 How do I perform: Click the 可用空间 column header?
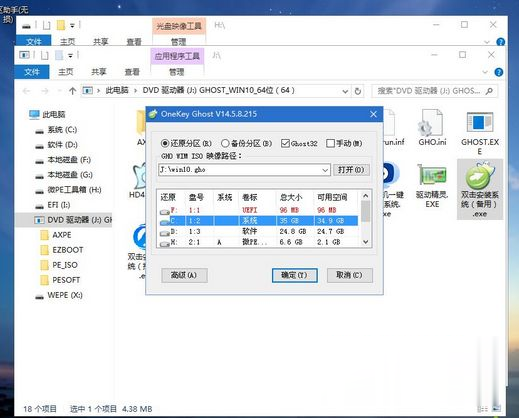pyautogui.click(x=336, y=197)
